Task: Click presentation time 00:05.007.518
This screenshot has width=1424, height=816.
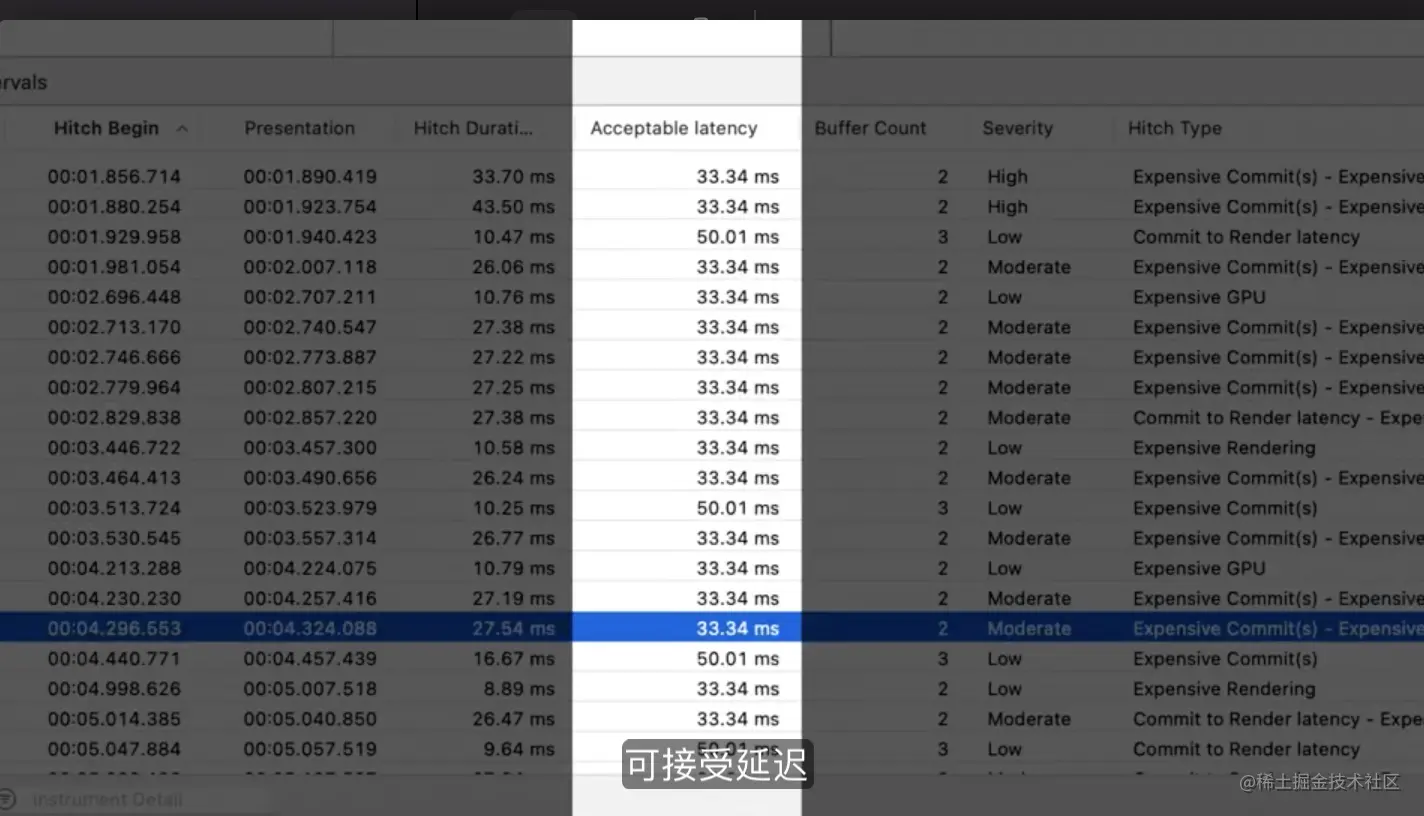Action: (310, 689)
